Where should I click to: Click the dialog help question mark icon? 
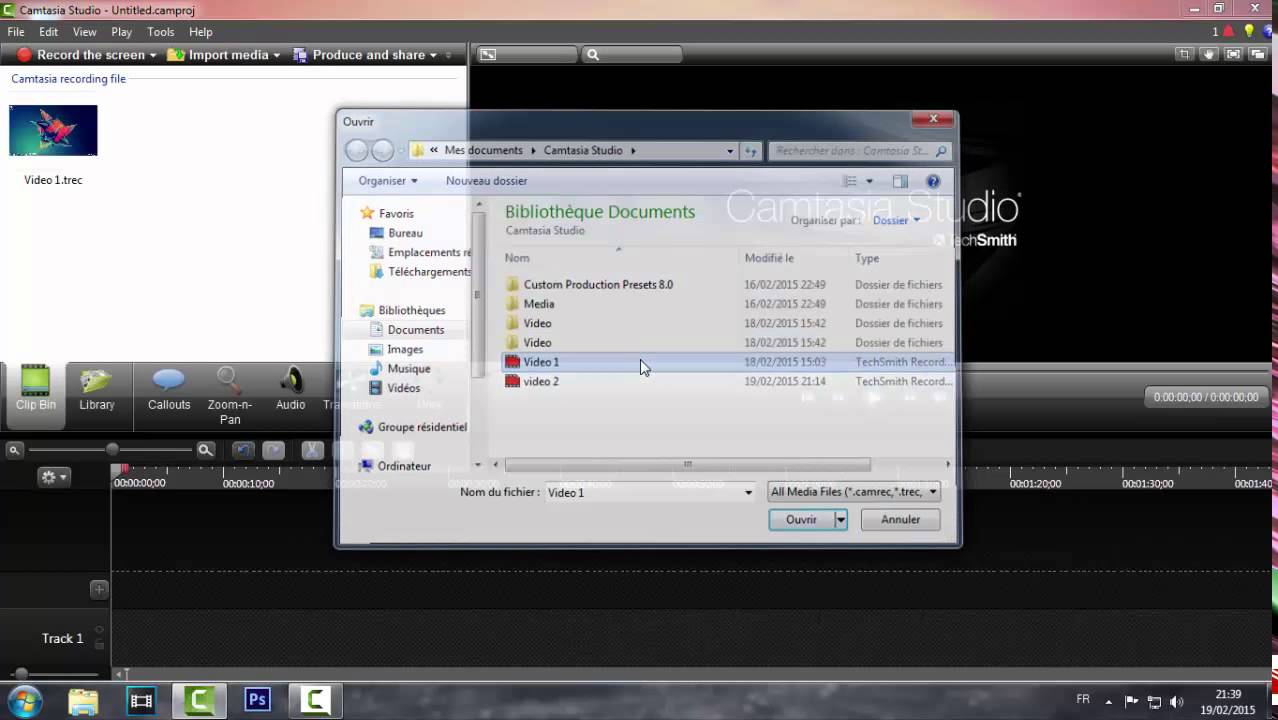933,181
